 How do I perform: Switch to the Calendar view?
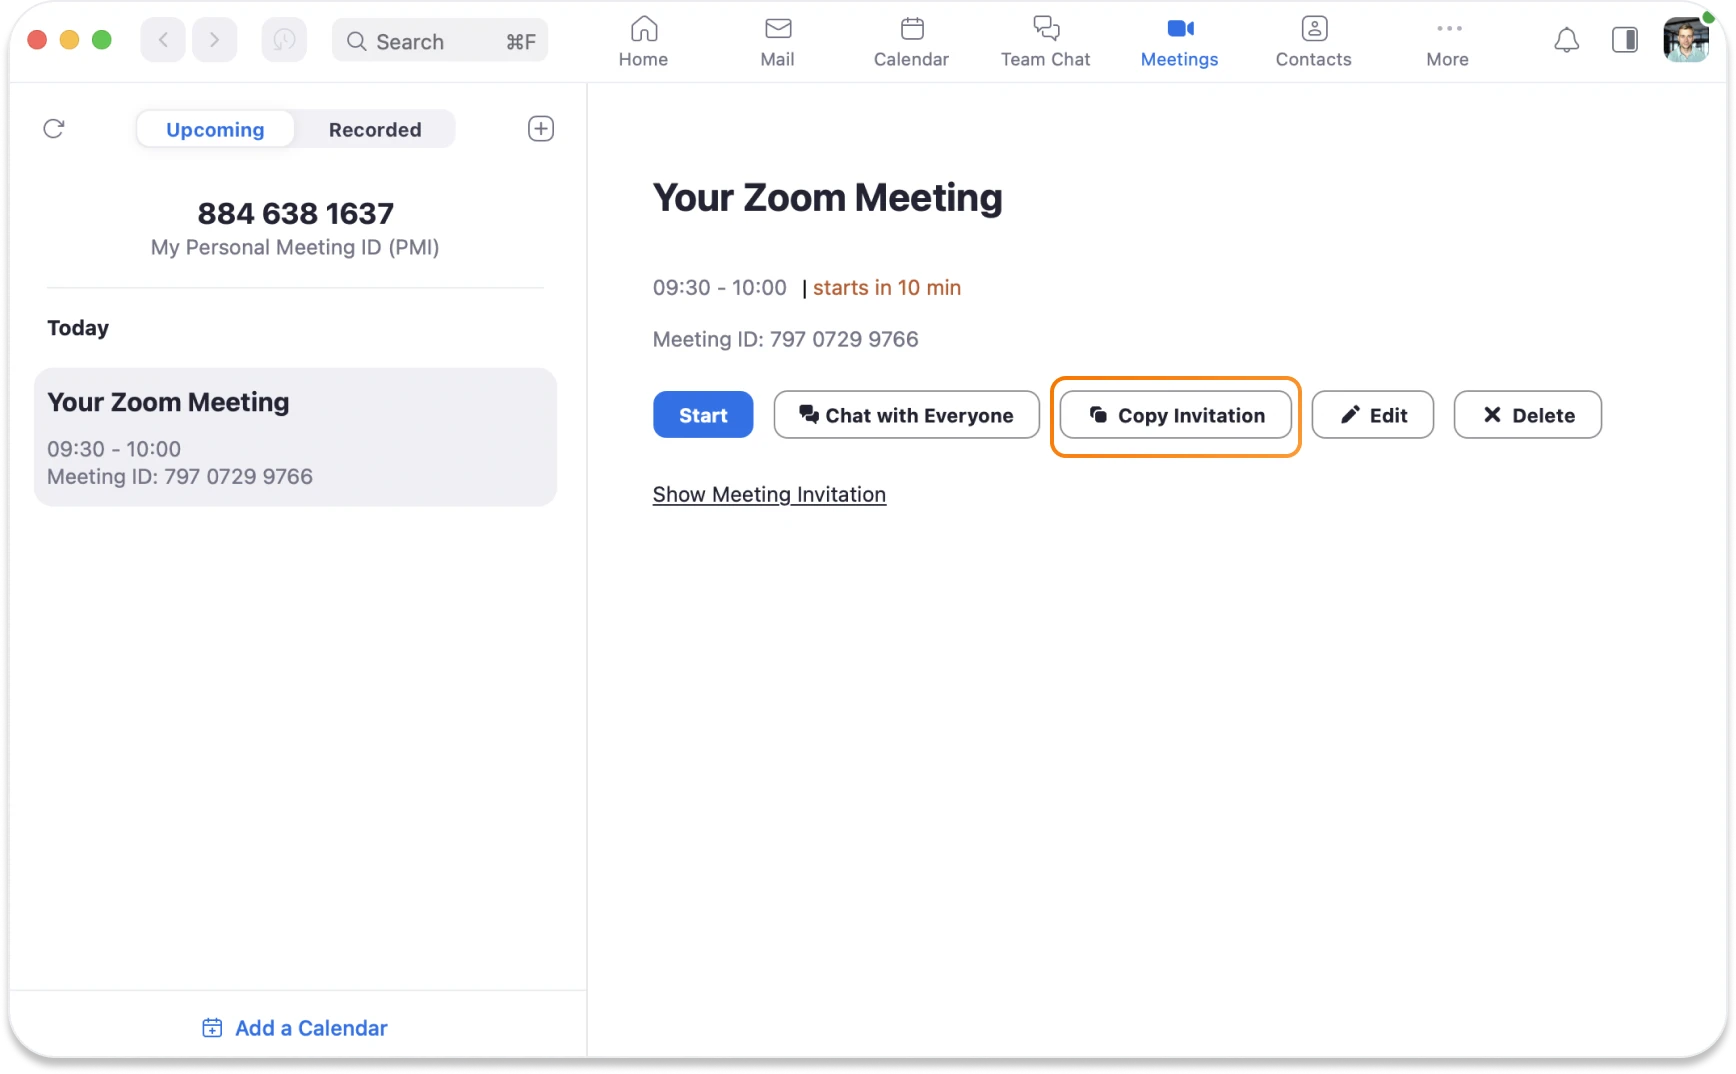(x=910, y=40)
